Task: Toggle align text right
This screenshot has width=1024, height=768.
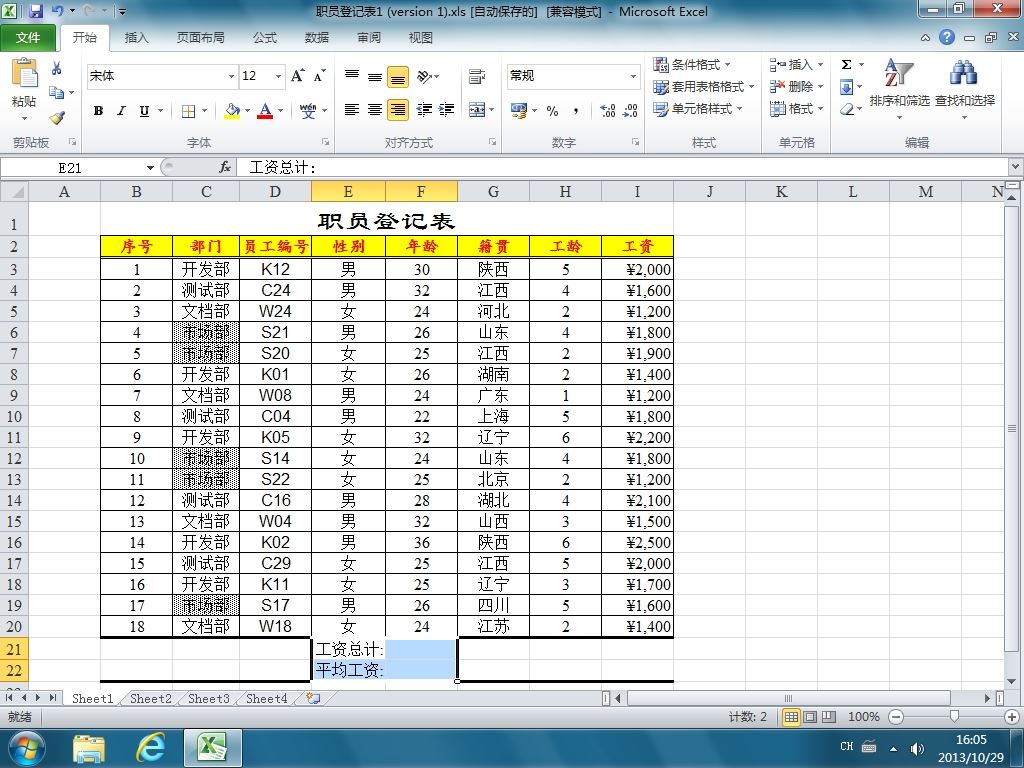Action: click(x=398, y=110)
